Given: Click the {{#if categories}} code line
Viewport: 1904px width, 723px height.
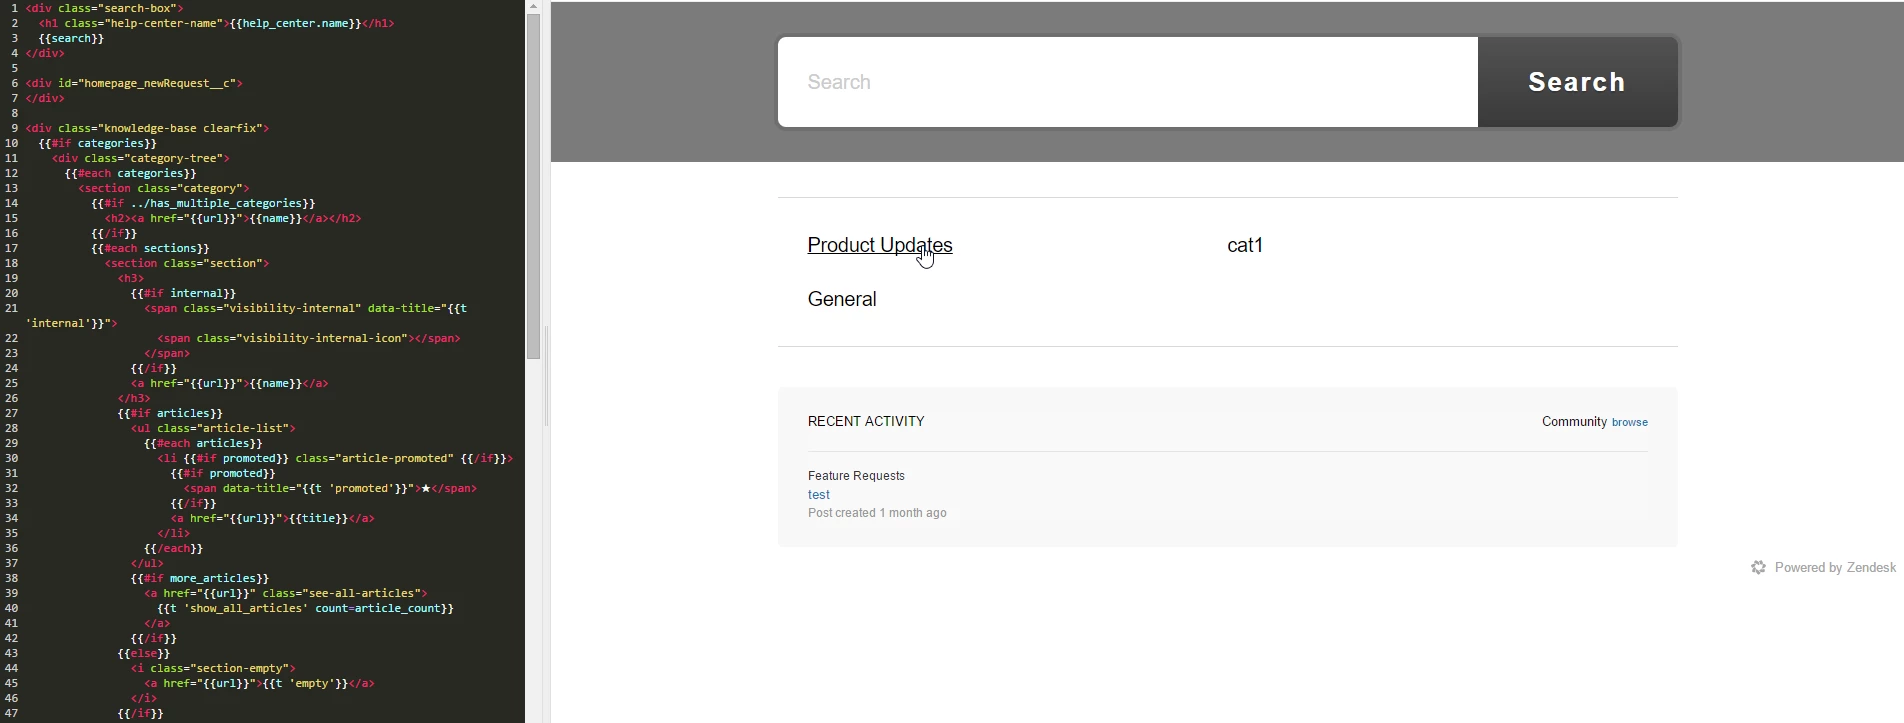Looking at the screenshot, I should point(98,143).
